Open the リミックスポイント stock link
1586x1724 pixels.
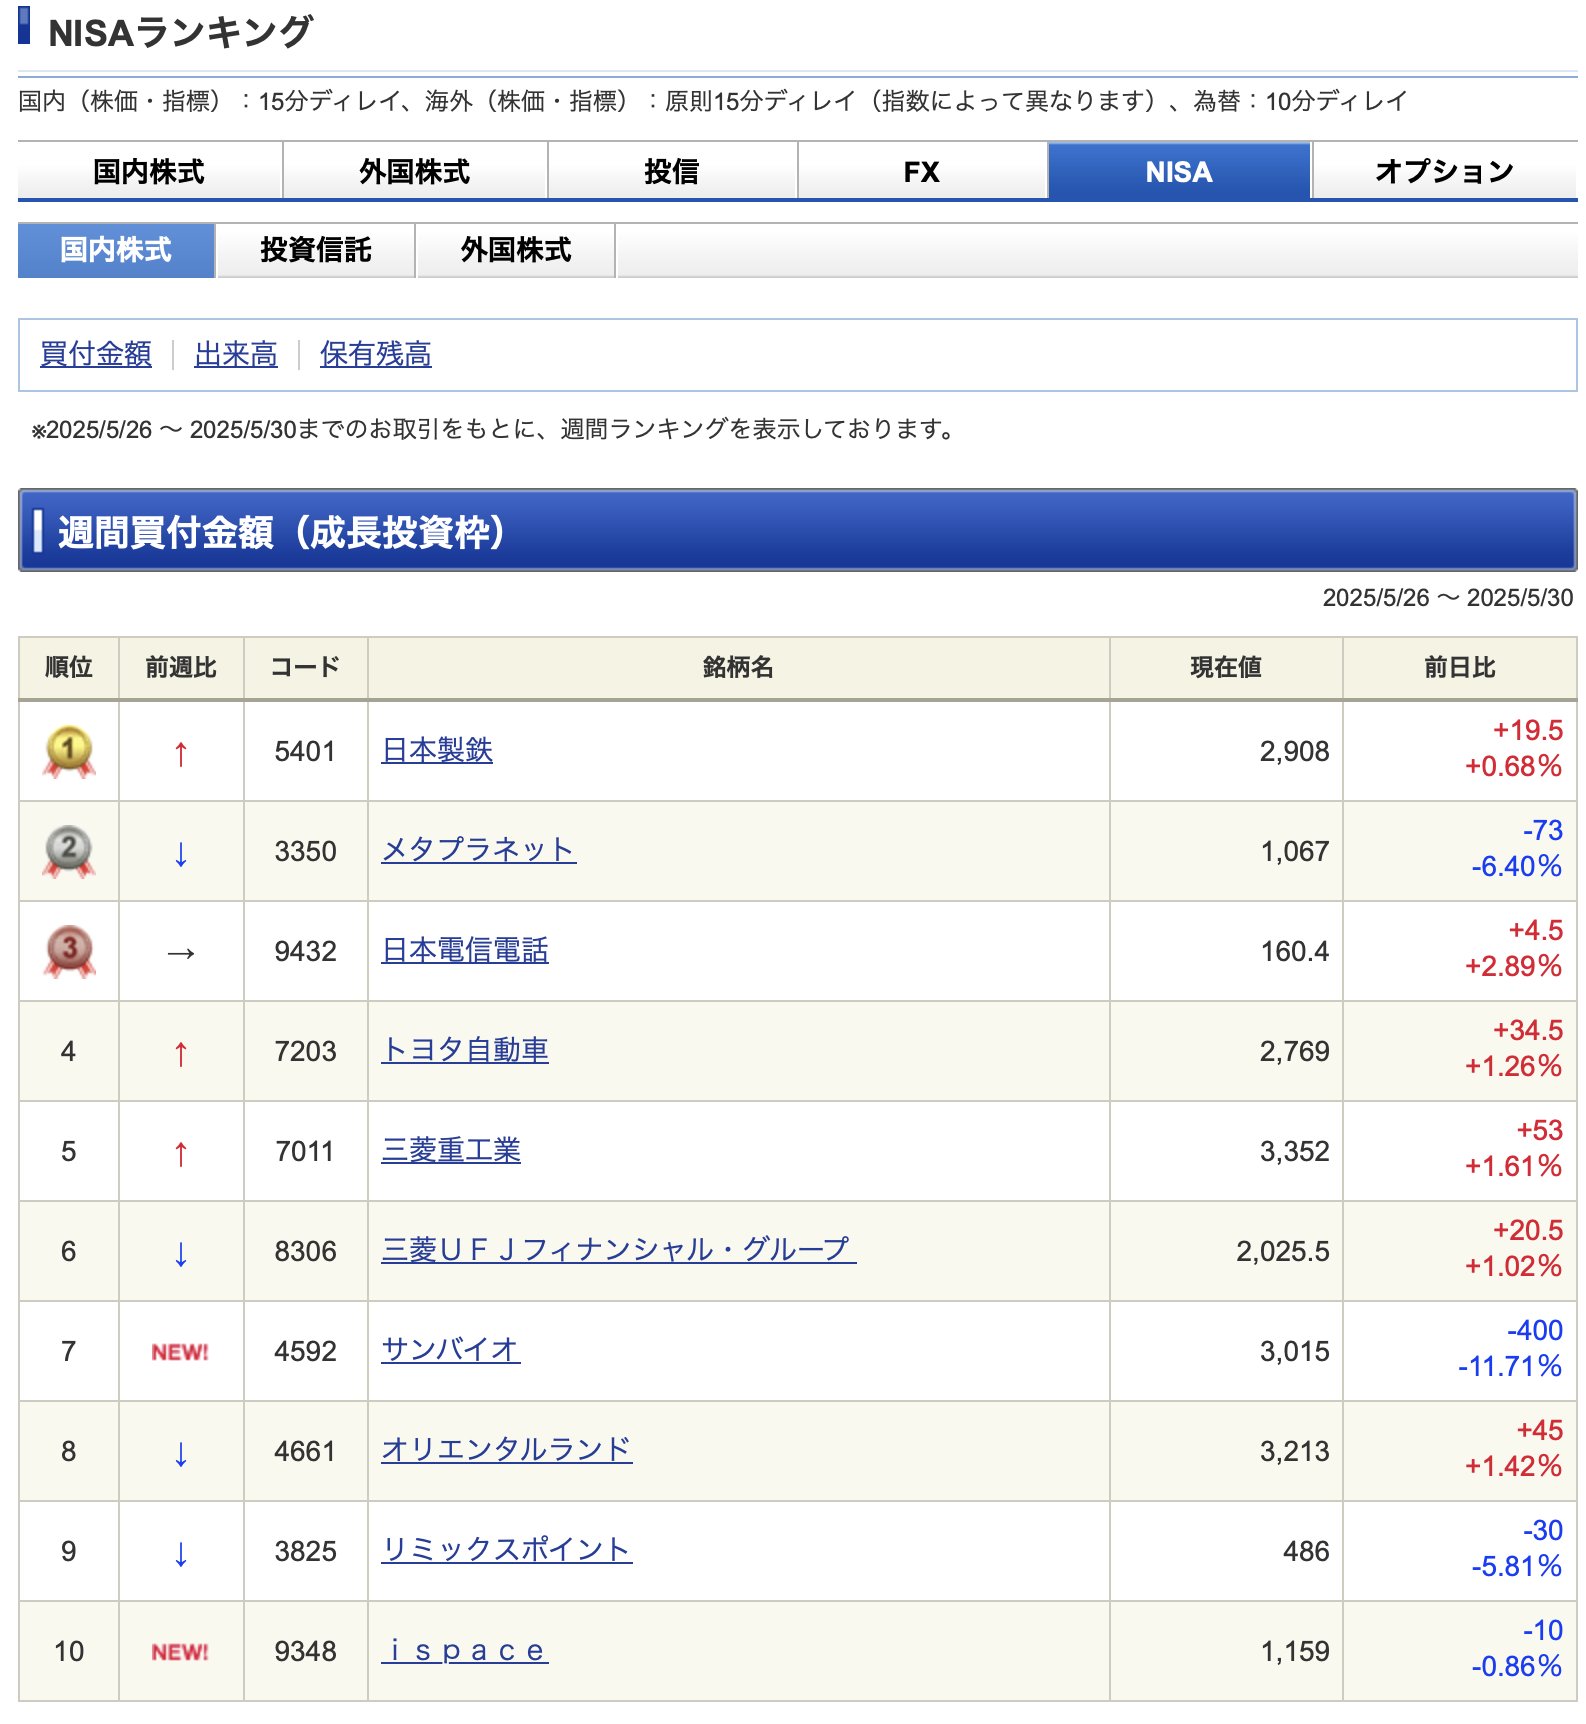507,1550
